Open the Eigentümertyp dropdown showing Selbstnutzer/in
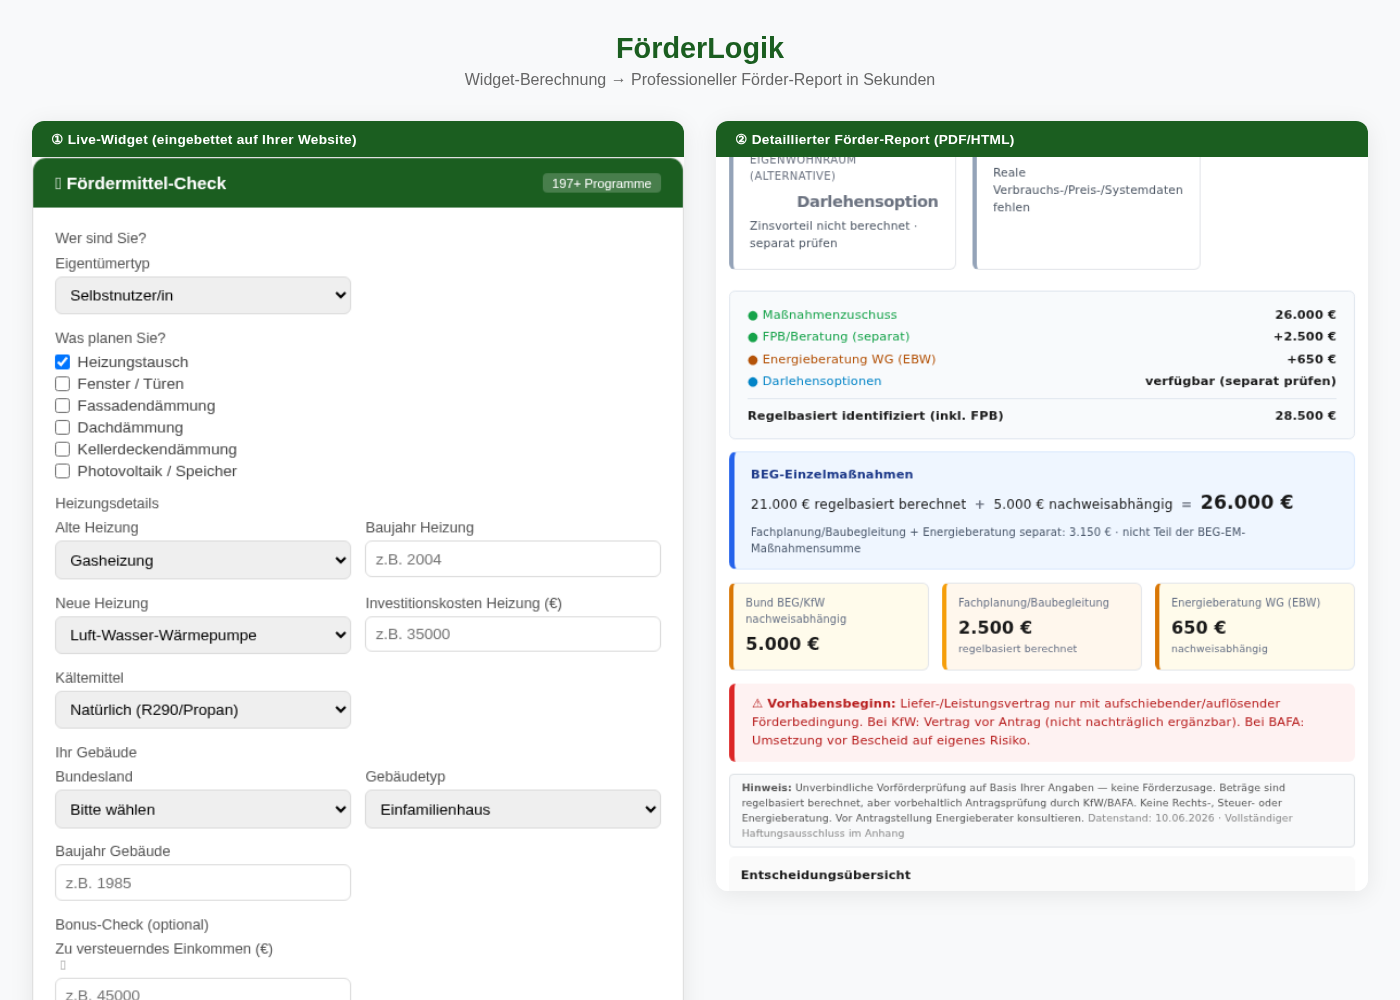Viewport: 1400px width, 1000px height. coord(203,295)
